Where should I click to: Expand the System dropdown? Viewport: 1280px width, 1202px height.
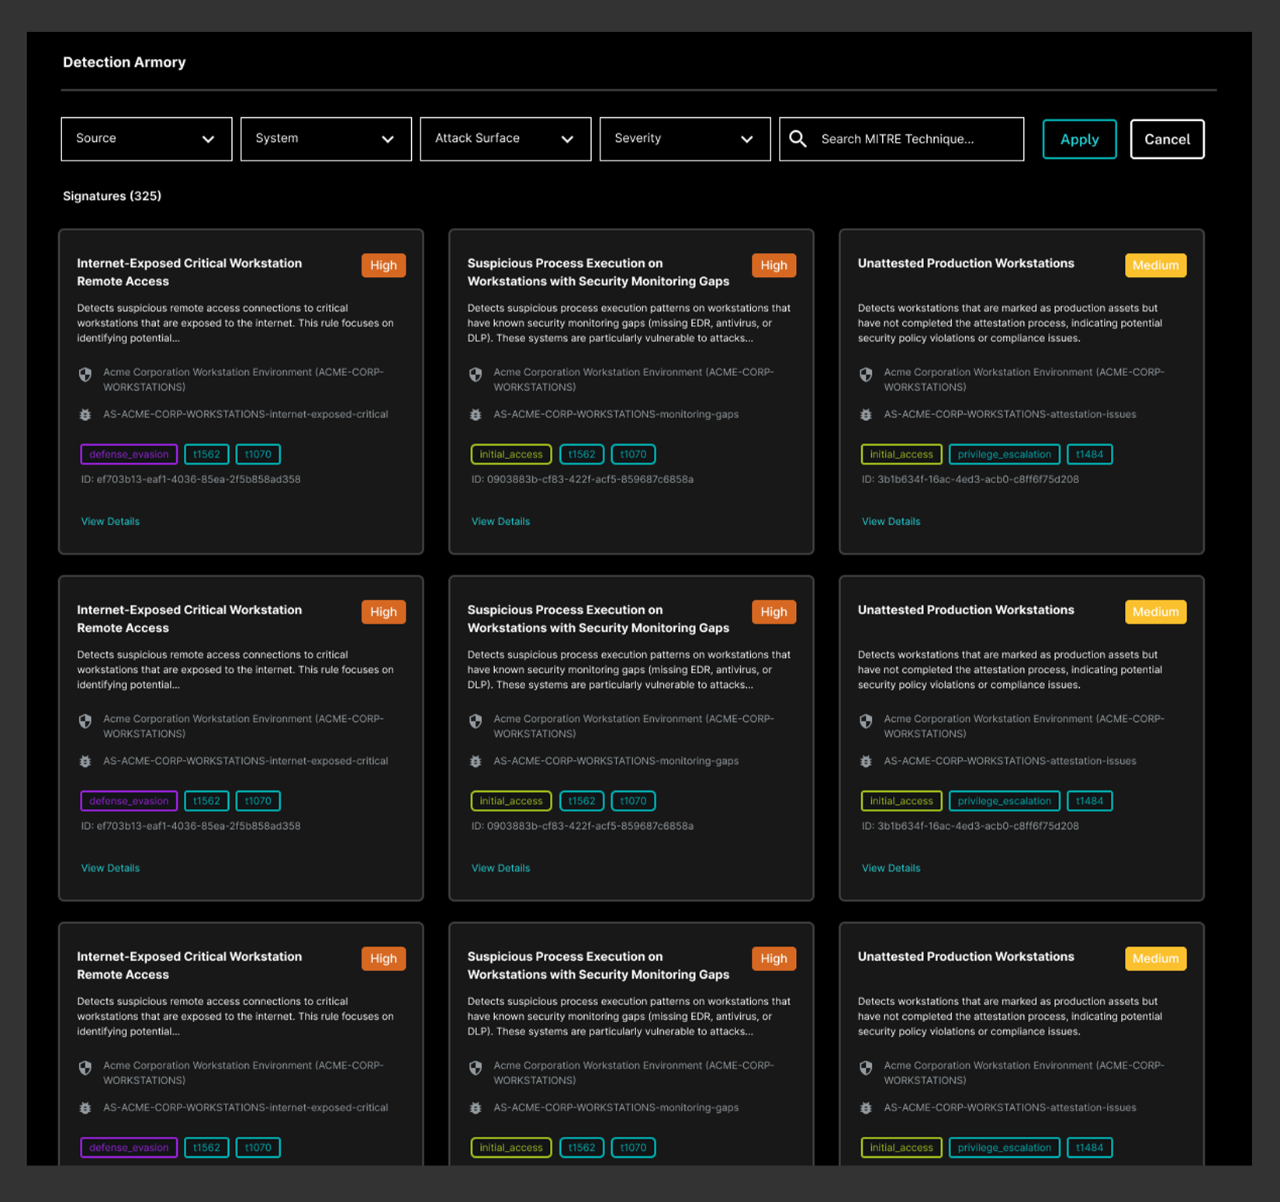pyautogui.click(x=325, y=139)
